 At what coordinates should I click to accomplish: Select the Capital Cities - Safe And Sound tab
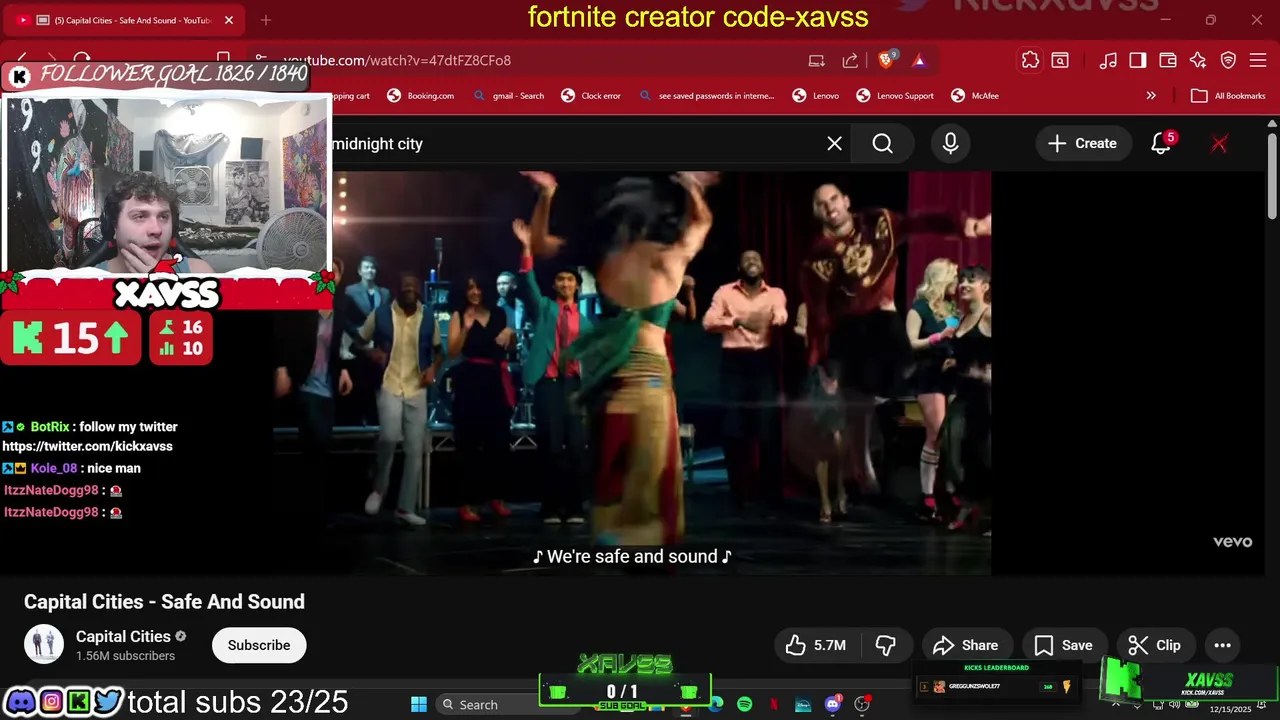point(125,20)
